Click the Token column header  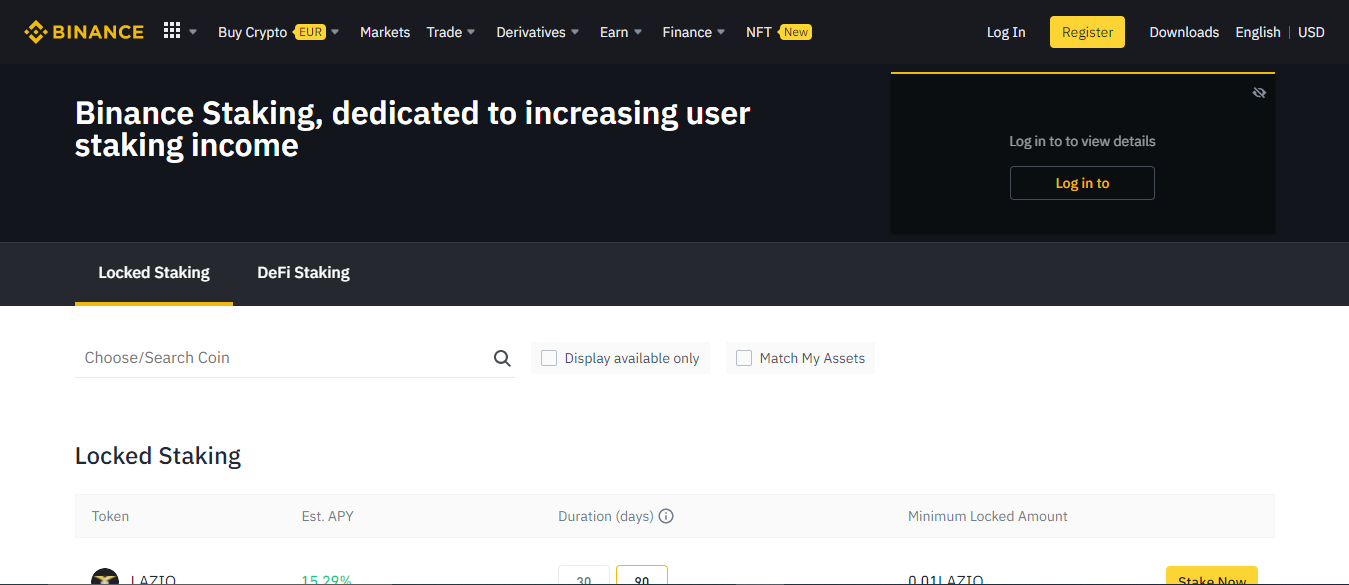(x=110, y=516)
